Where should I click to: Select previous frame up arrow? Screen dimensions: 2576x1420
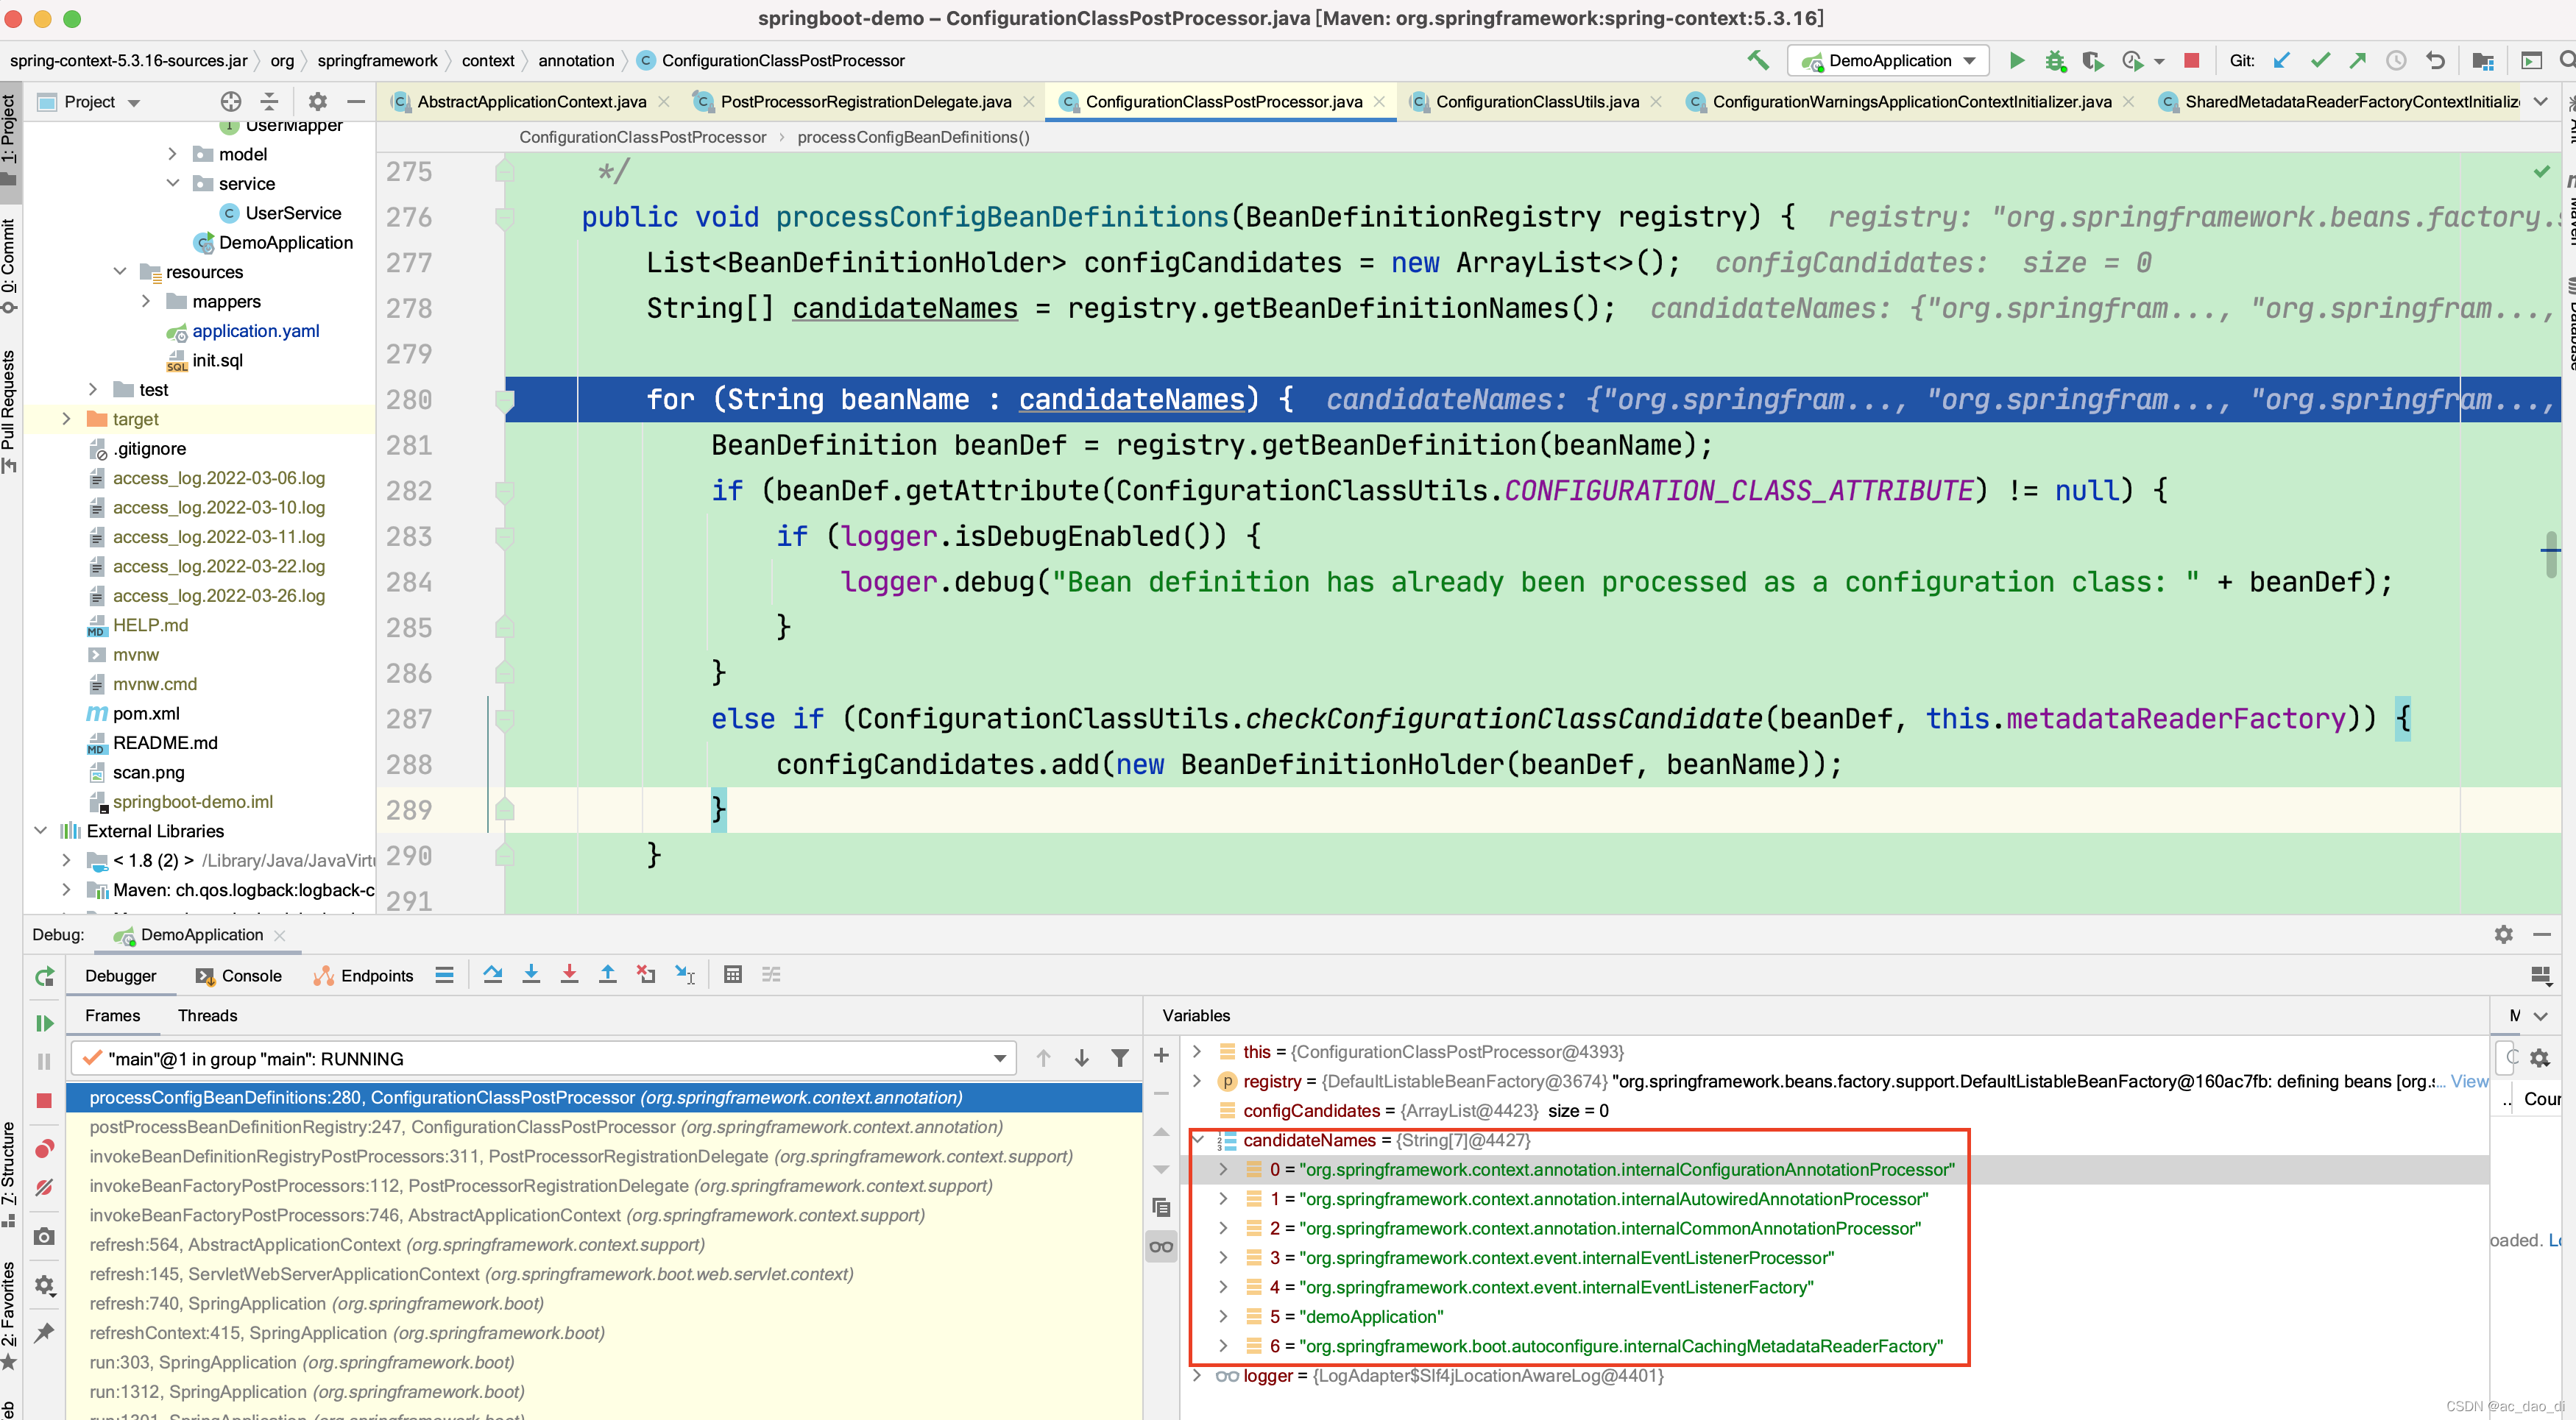1043,1058
